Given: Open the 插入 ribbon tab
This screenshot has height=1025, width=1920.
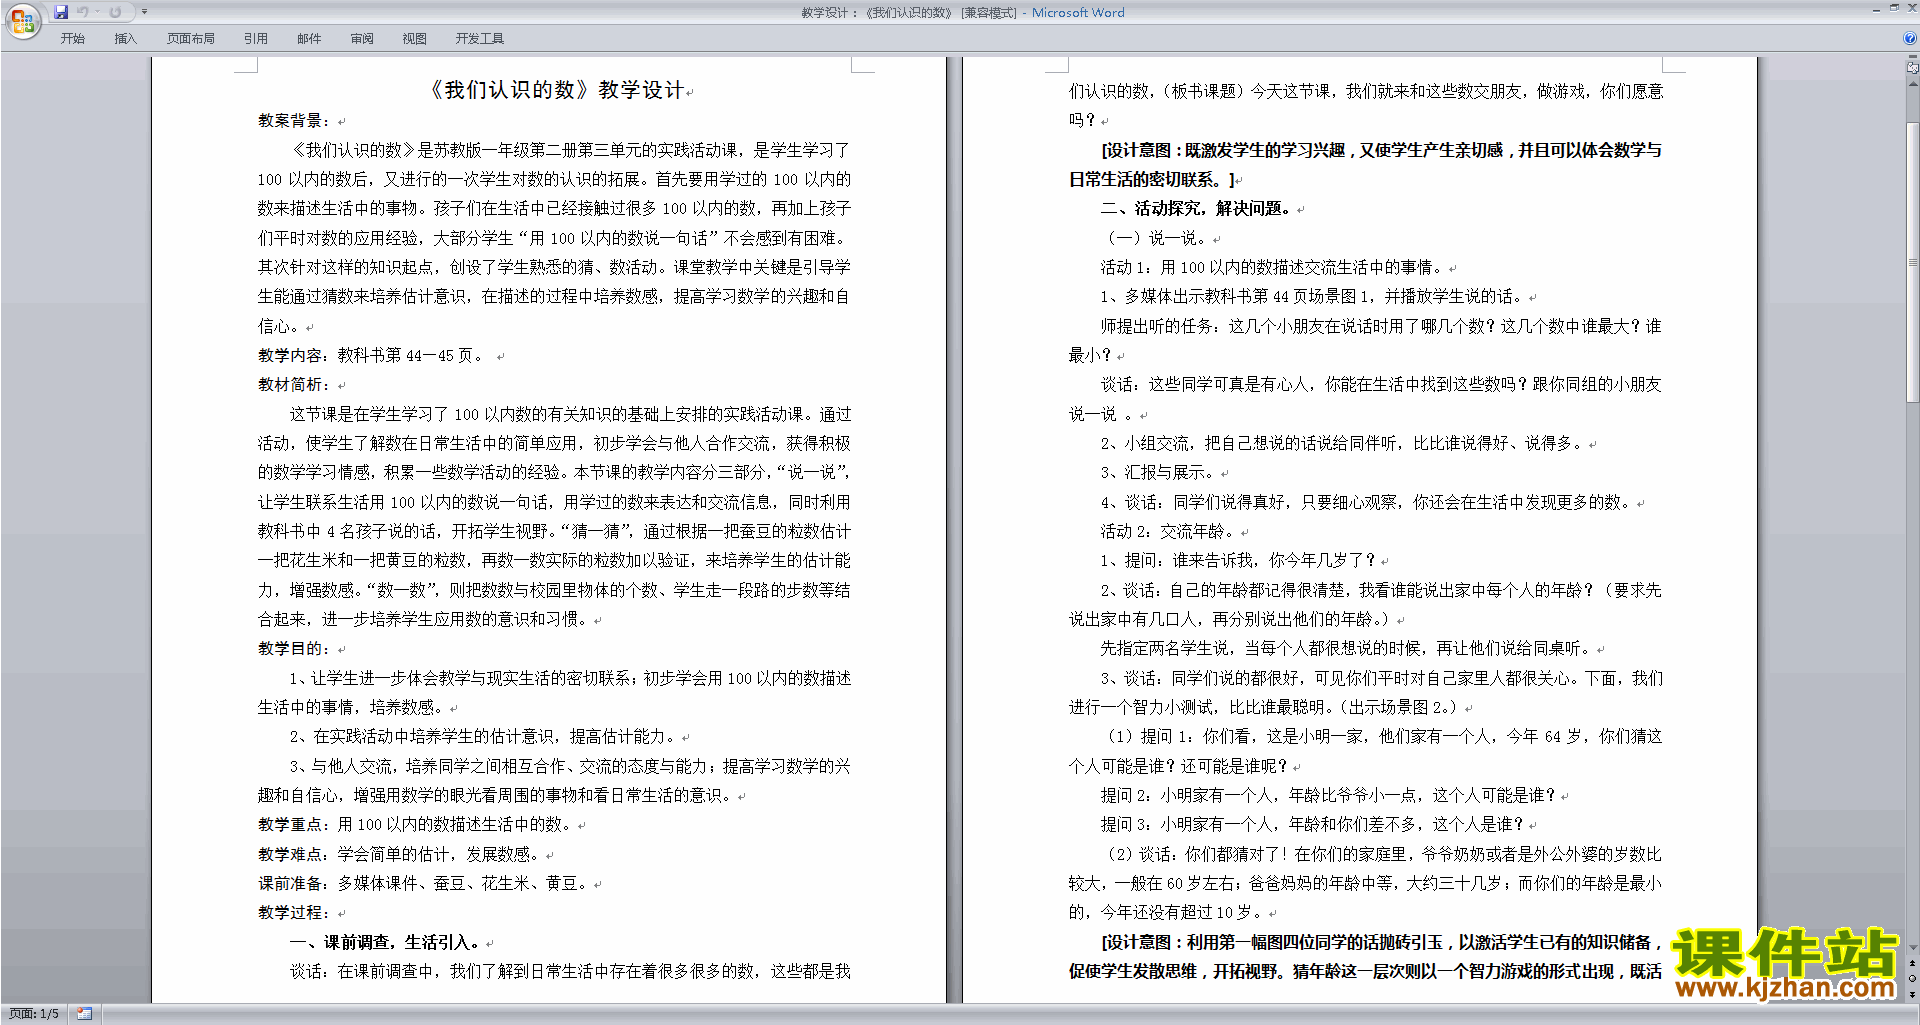Looking at the screenshot, I should click(x=125, y=38).
